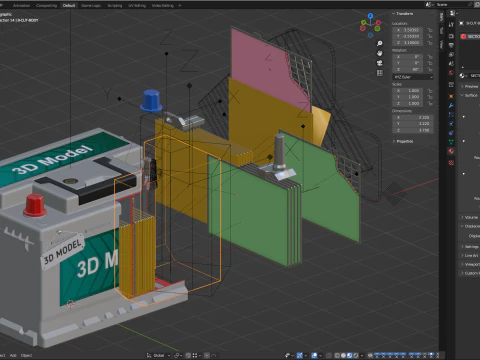Select solid viewport shading
This screenshot has width=480, height=360.
click(x=343, y=355)
